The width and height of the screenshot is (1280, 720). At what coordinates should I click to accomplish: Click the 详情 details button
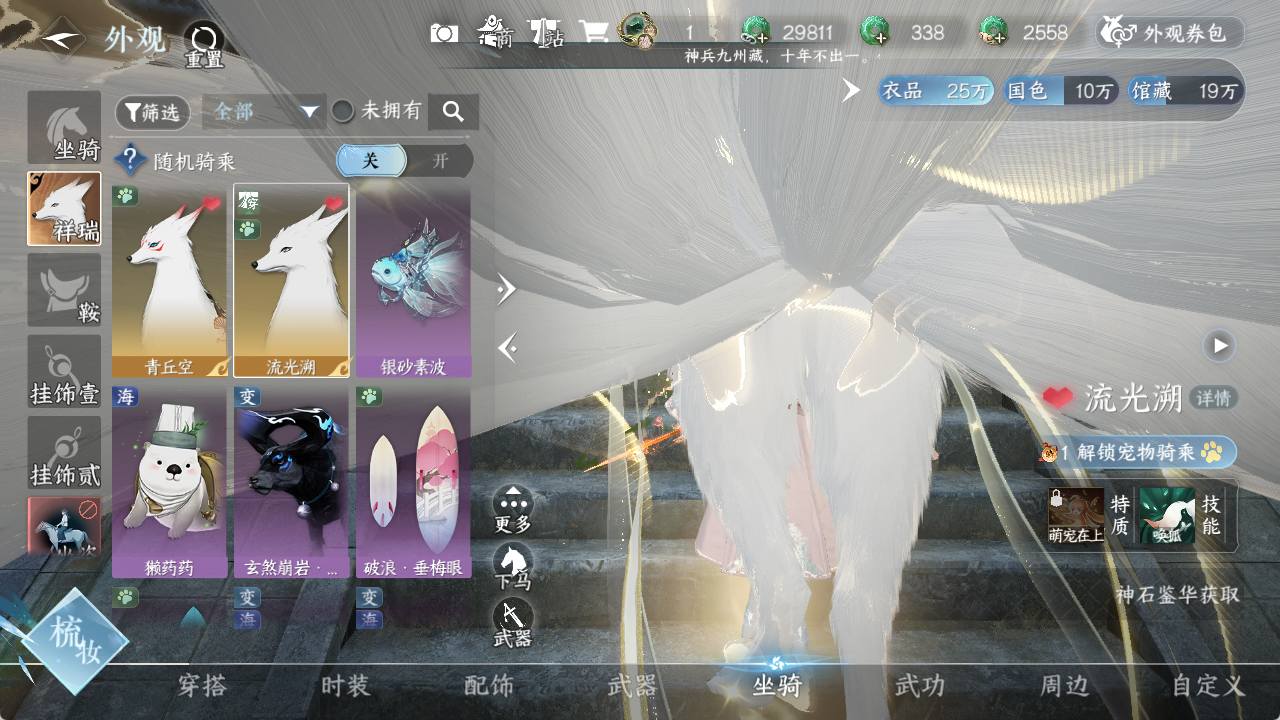coord(1214,399)
